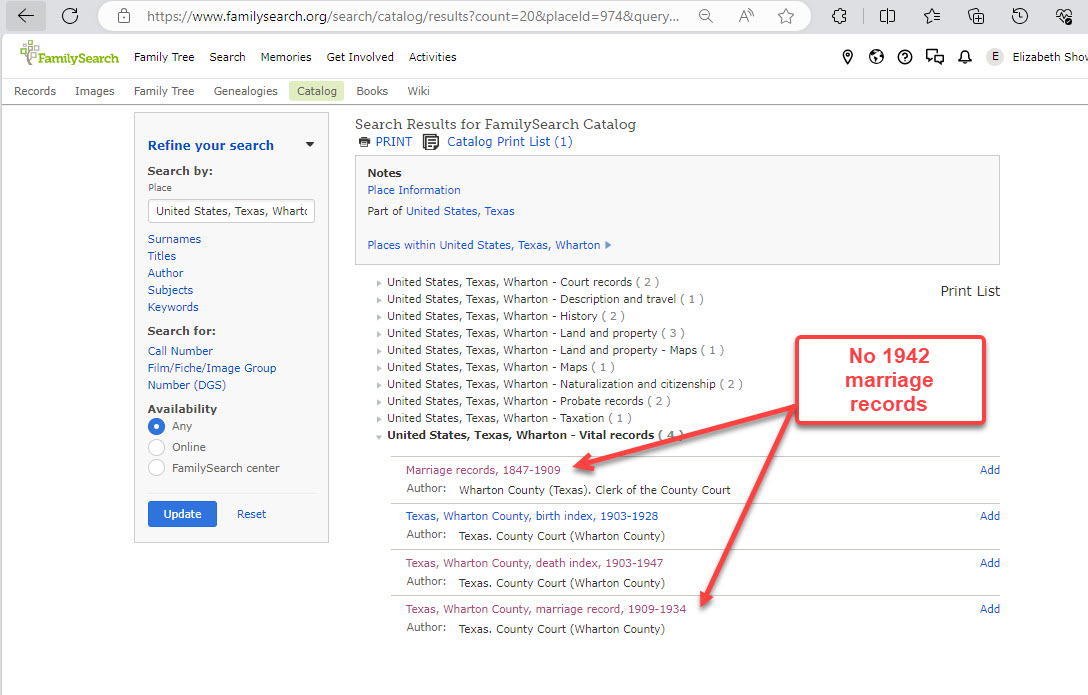Open the notifications bell icon
1088x695 pixels.
coord(964,57)
